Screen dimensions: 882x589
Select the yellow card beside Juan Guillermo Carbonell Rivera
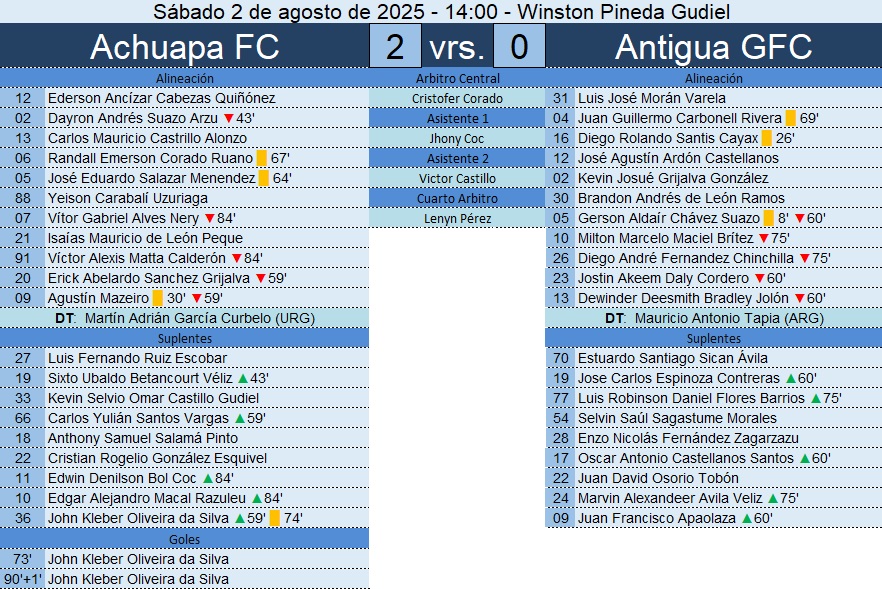click(791, 118)
